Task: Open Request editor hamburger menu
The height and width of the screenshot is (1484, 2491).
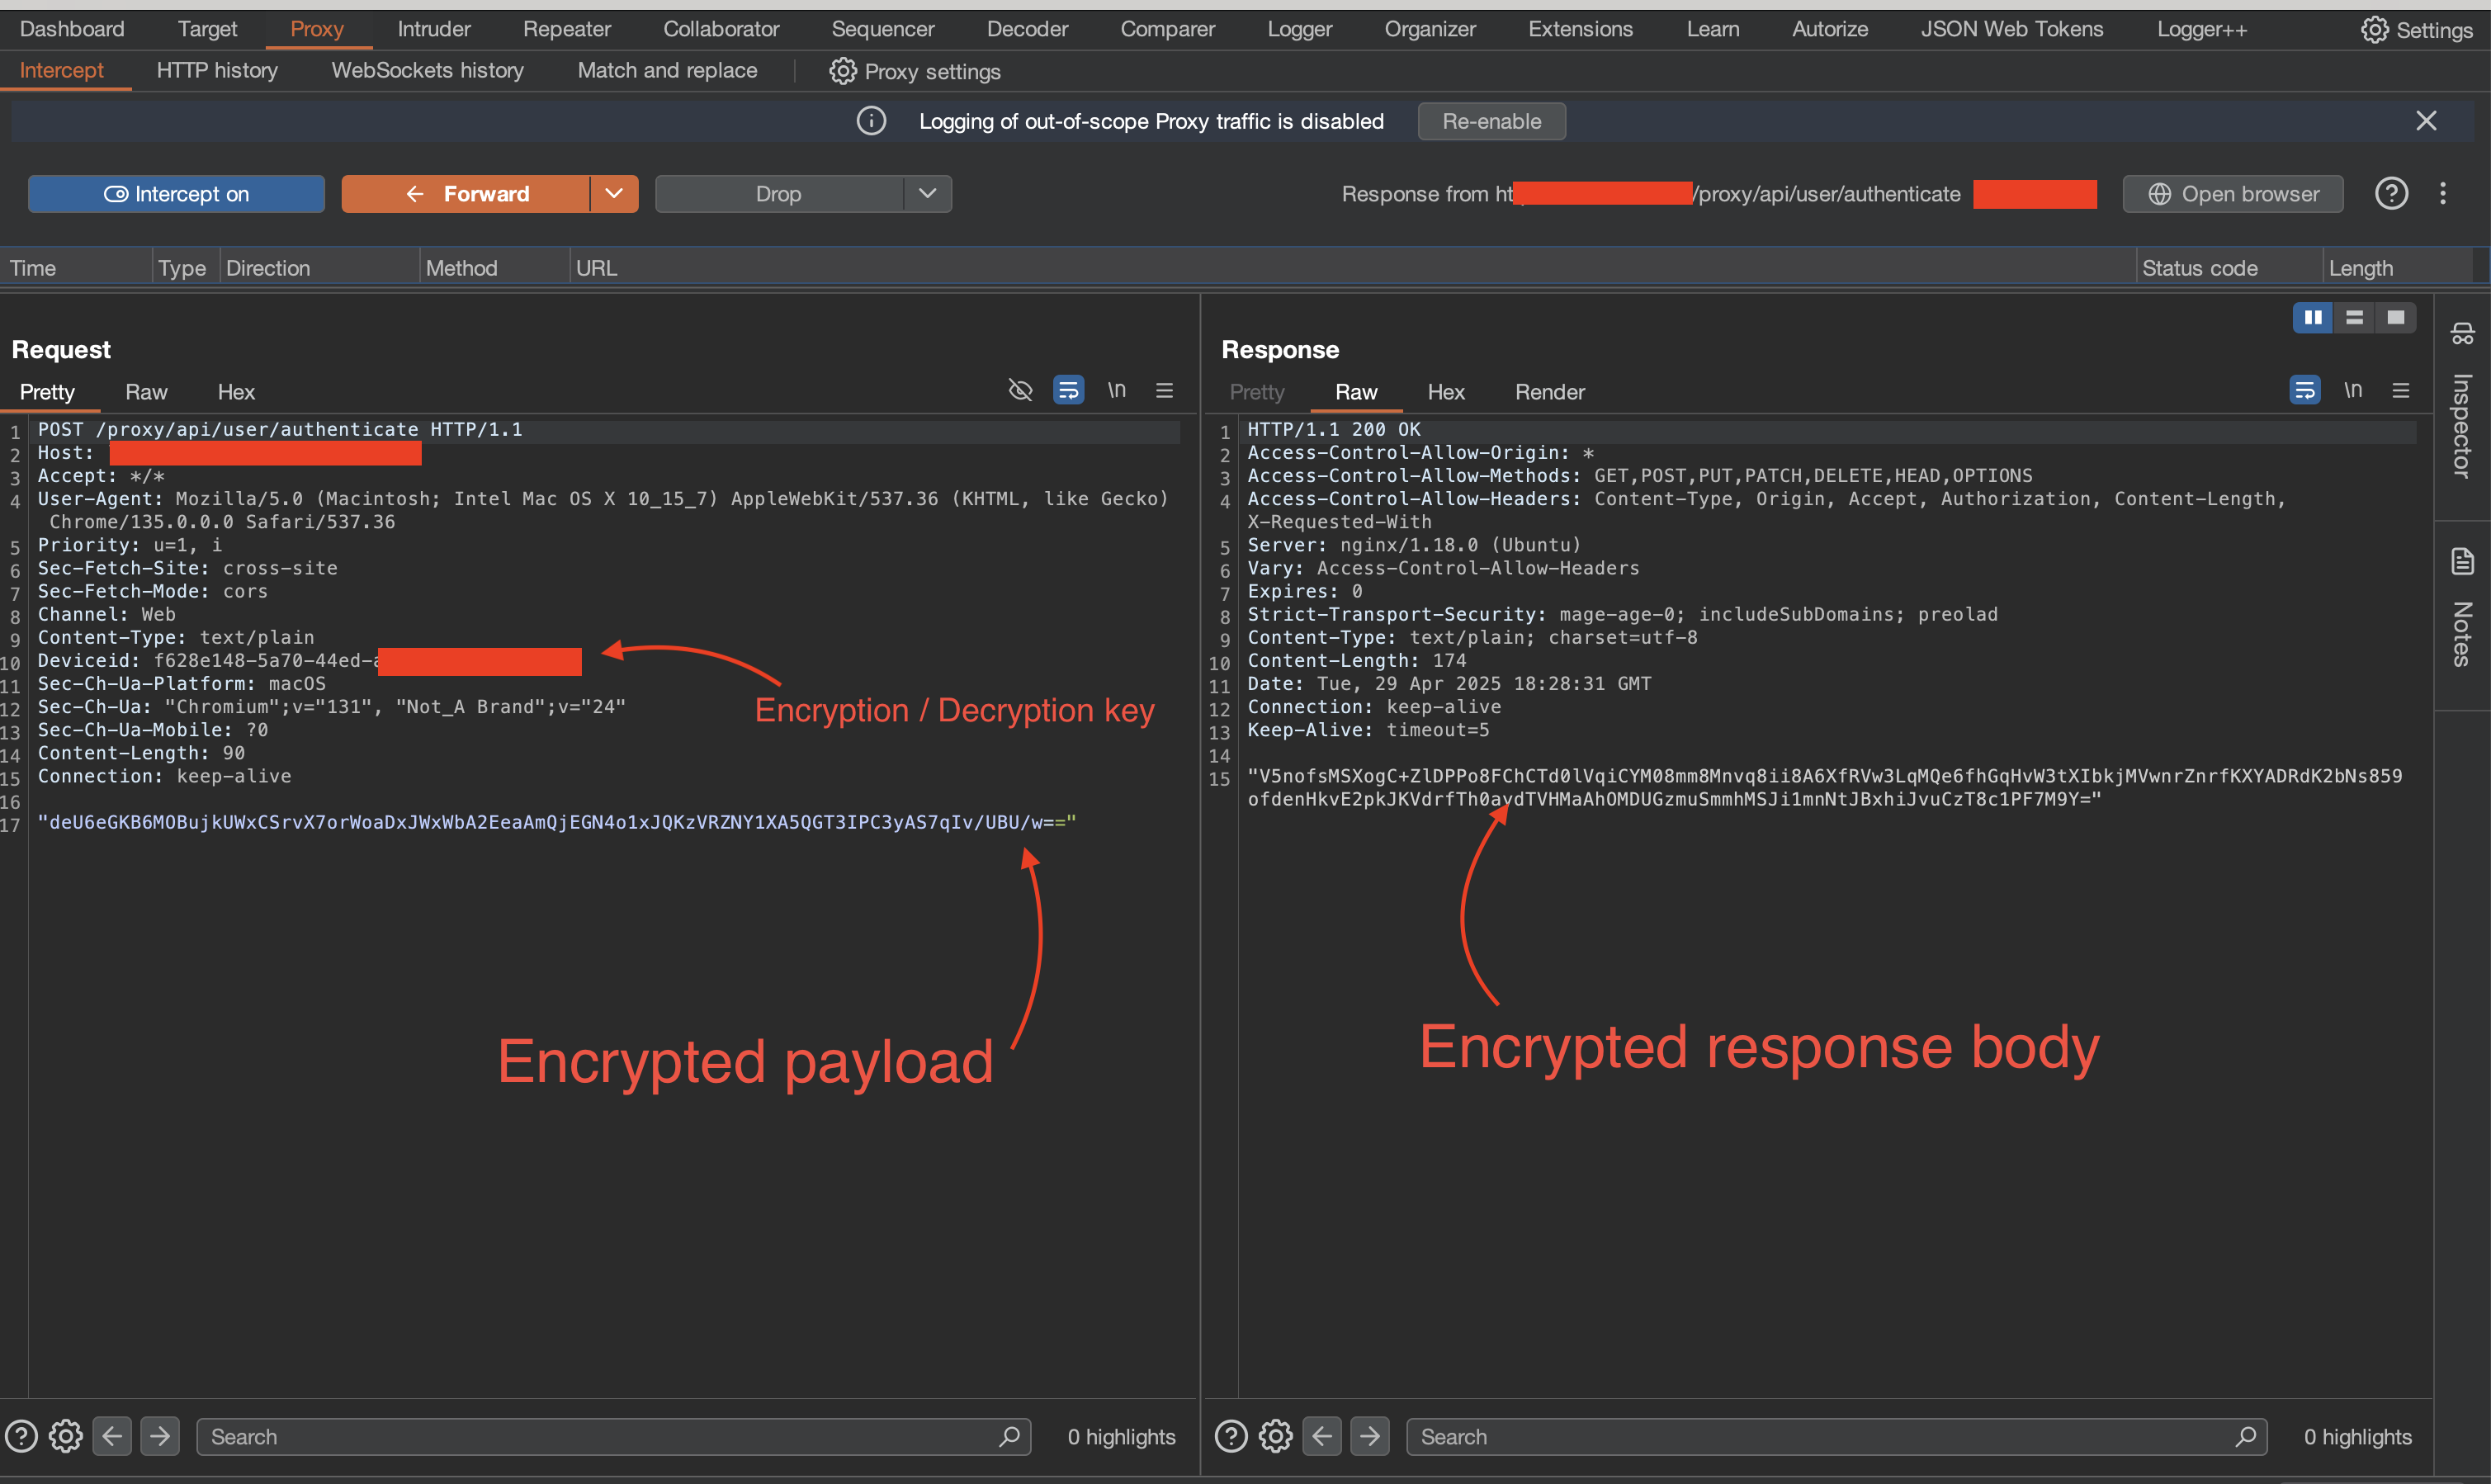Action: [1164, 390]
